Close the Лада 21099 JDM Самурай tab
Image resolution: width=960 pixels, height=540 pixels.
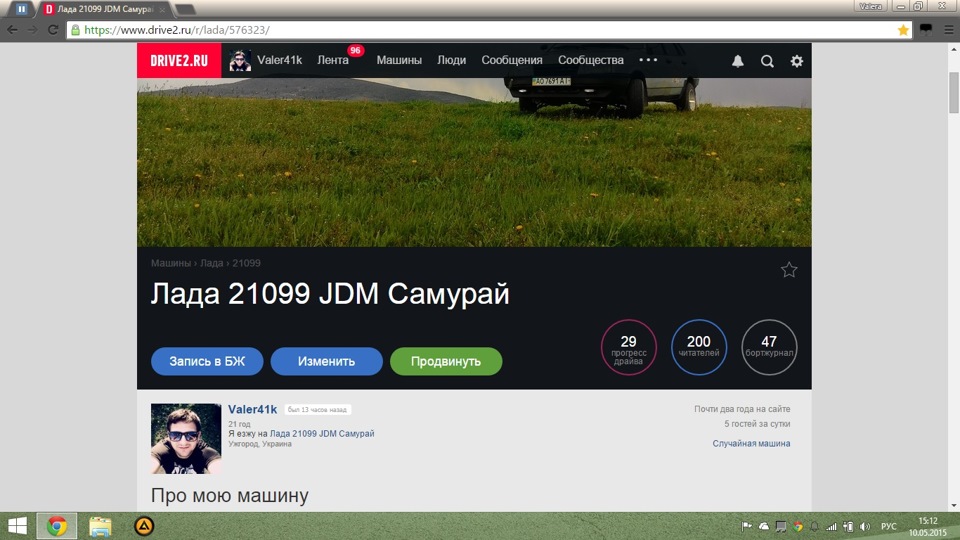[162, 10]
